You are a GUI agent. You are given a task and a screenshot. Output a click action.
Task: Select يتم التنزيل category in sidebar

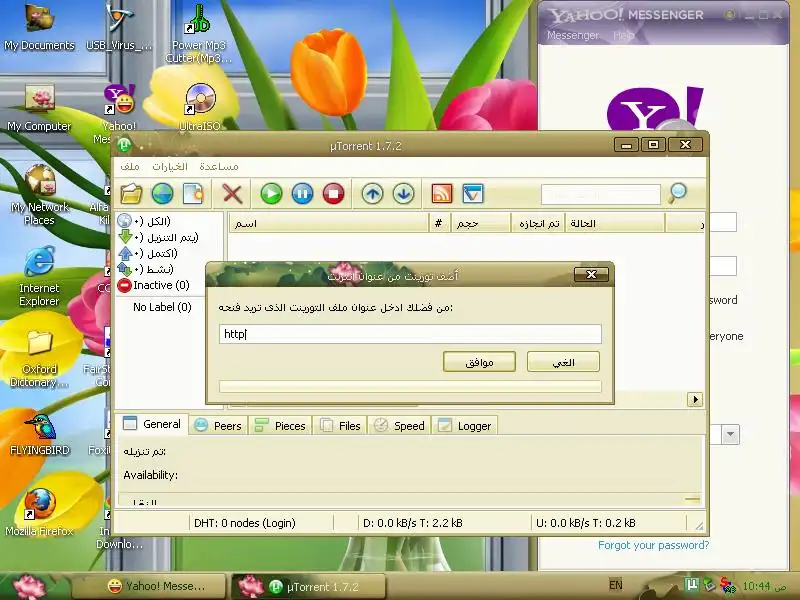(158, 237)
